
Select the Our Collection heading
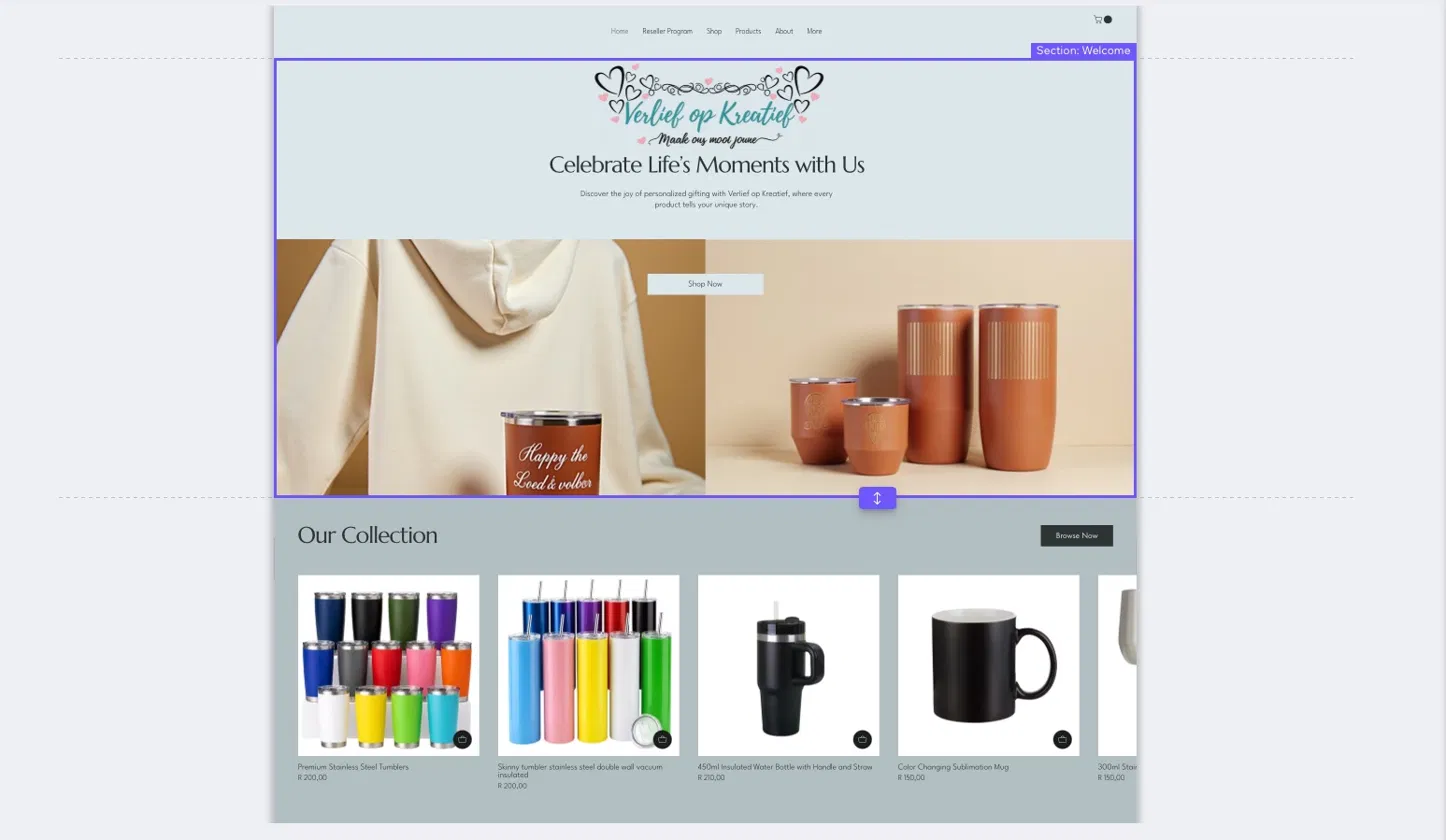[x=367, y=535]
